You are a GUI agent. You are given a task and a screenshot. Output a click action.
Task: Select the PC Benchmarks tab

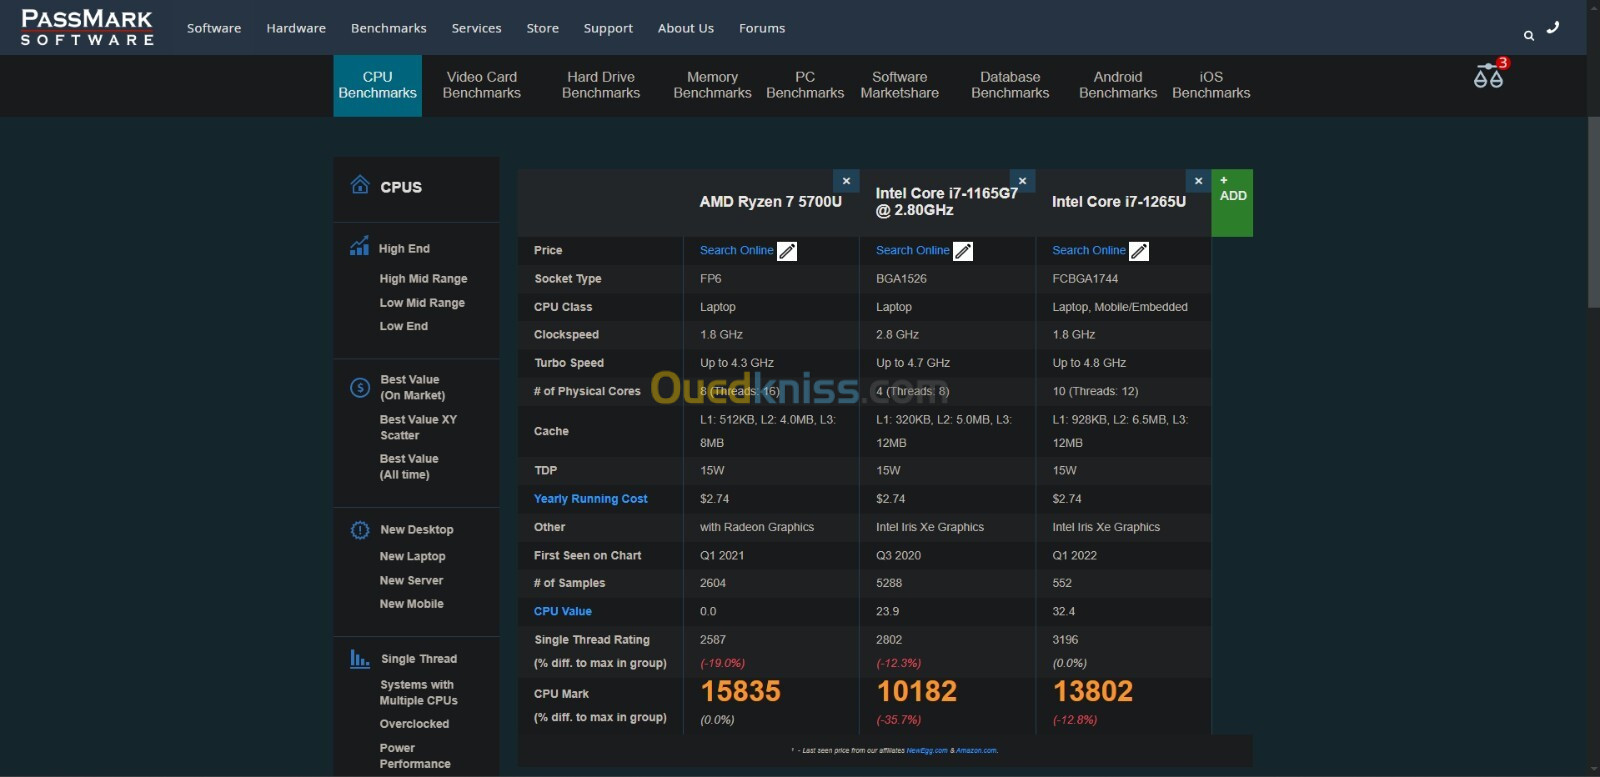pyautogui.click(x=805, y=85)
